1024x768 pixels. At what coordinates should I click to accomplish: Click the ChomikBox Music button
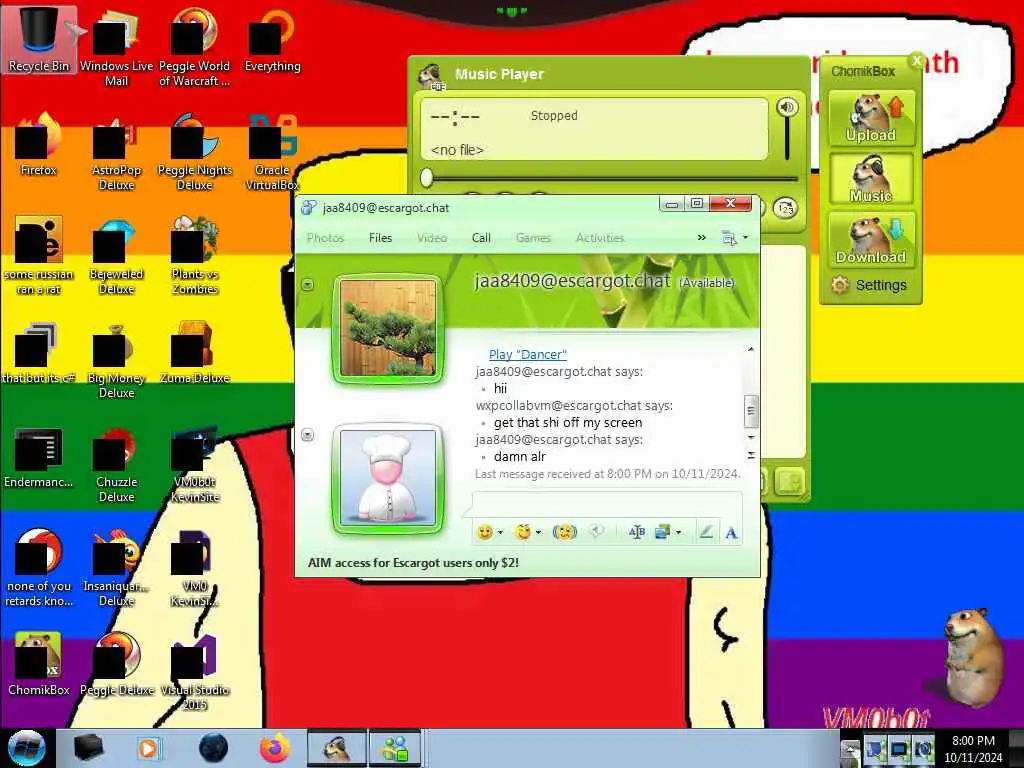[x=871, y=179]
